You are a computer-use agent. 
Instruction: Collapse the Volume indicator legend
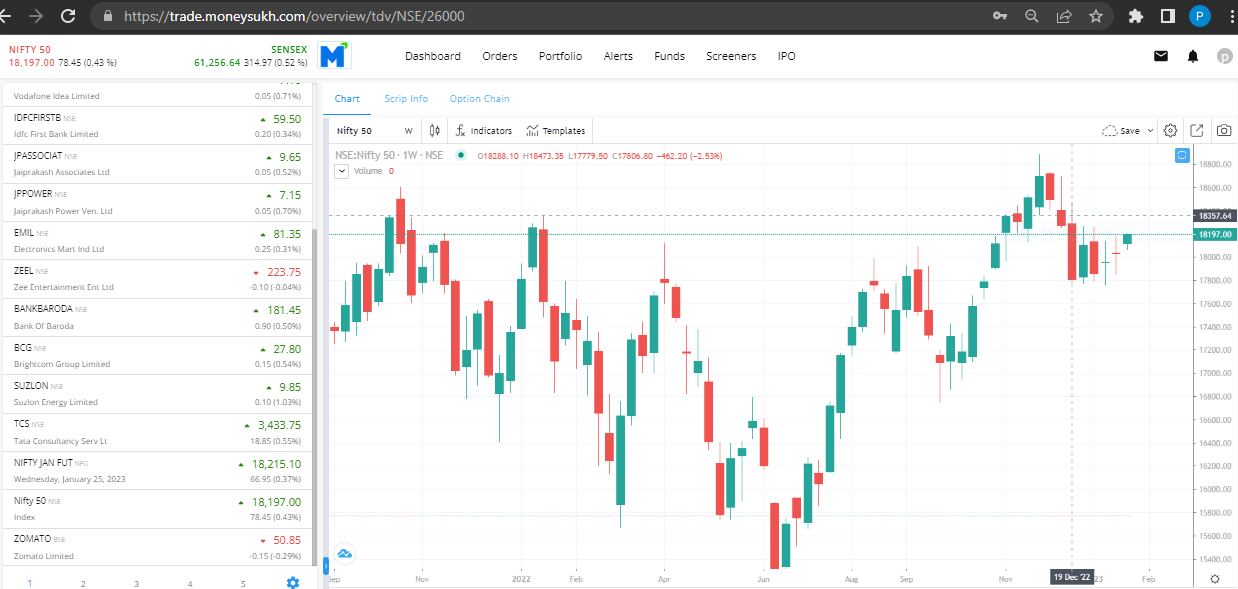(341, 171)
